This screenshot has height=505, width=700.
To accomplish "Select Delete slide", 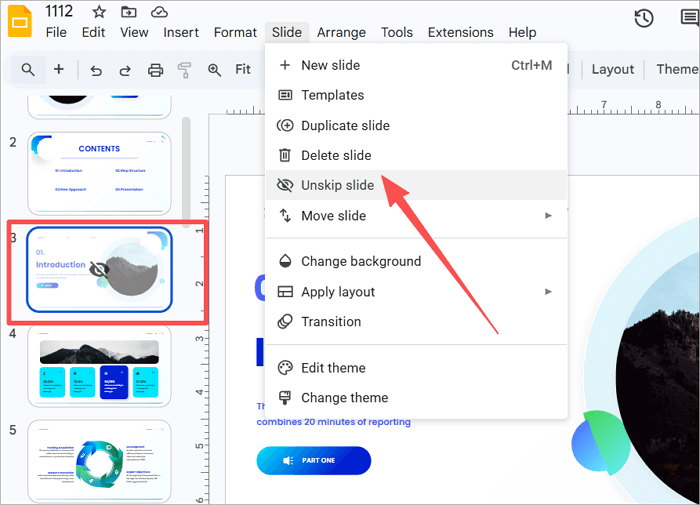I will click(416, 155).
